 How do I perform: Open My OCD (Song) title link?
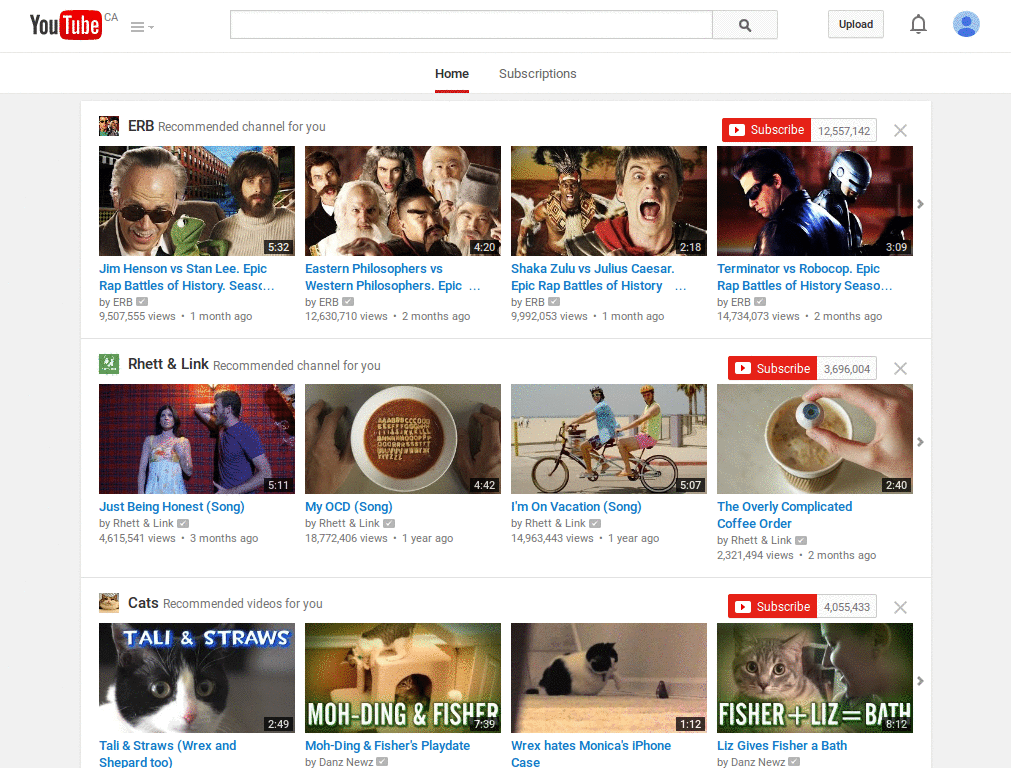(349, 507)
